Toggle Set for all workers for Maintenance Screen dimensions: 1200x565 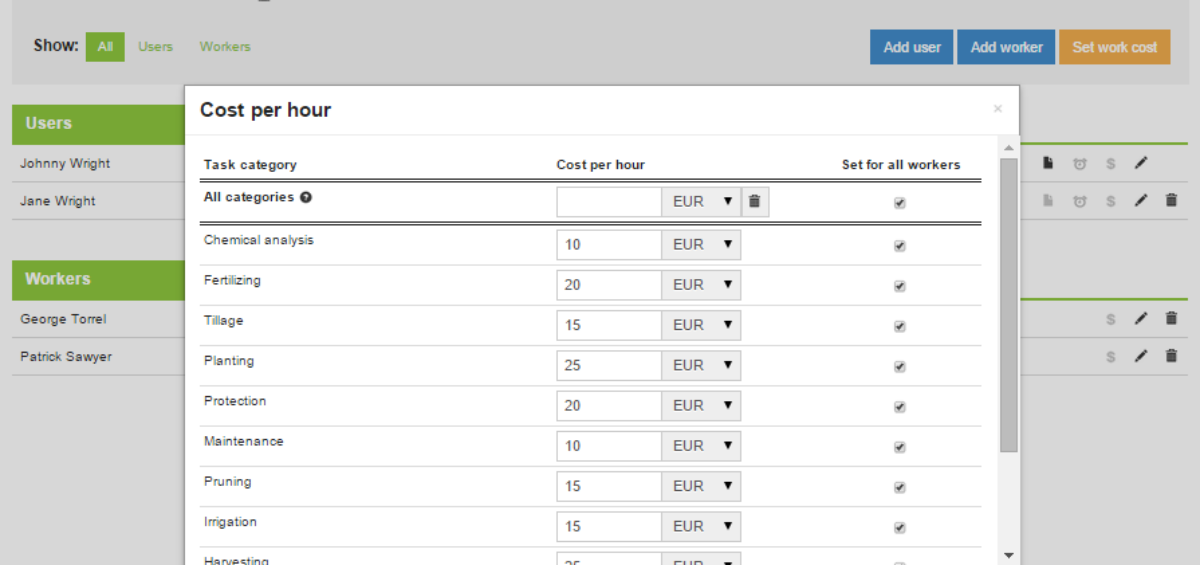900,447
